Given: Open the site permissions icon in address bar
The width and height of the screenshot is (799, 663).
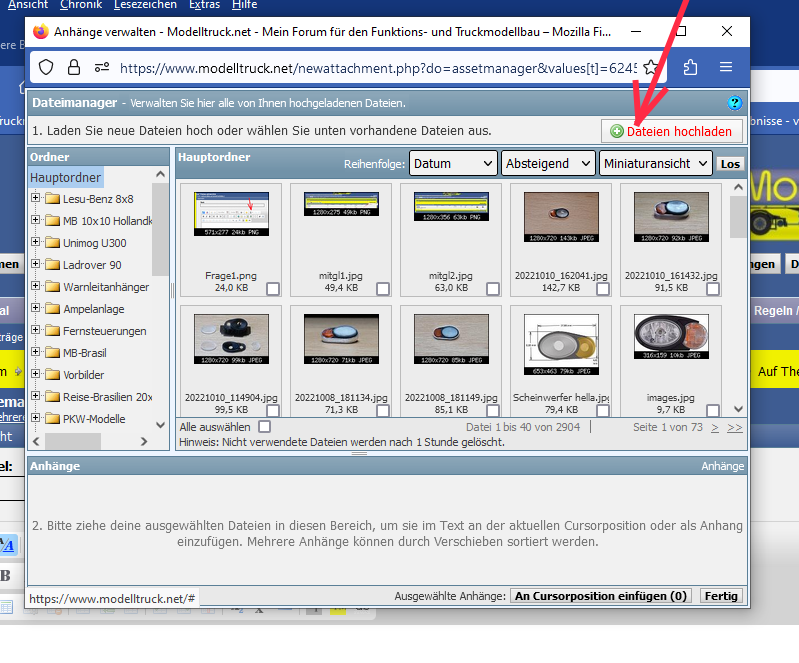Looking at the screenshot, I should (x=102, y=67).
